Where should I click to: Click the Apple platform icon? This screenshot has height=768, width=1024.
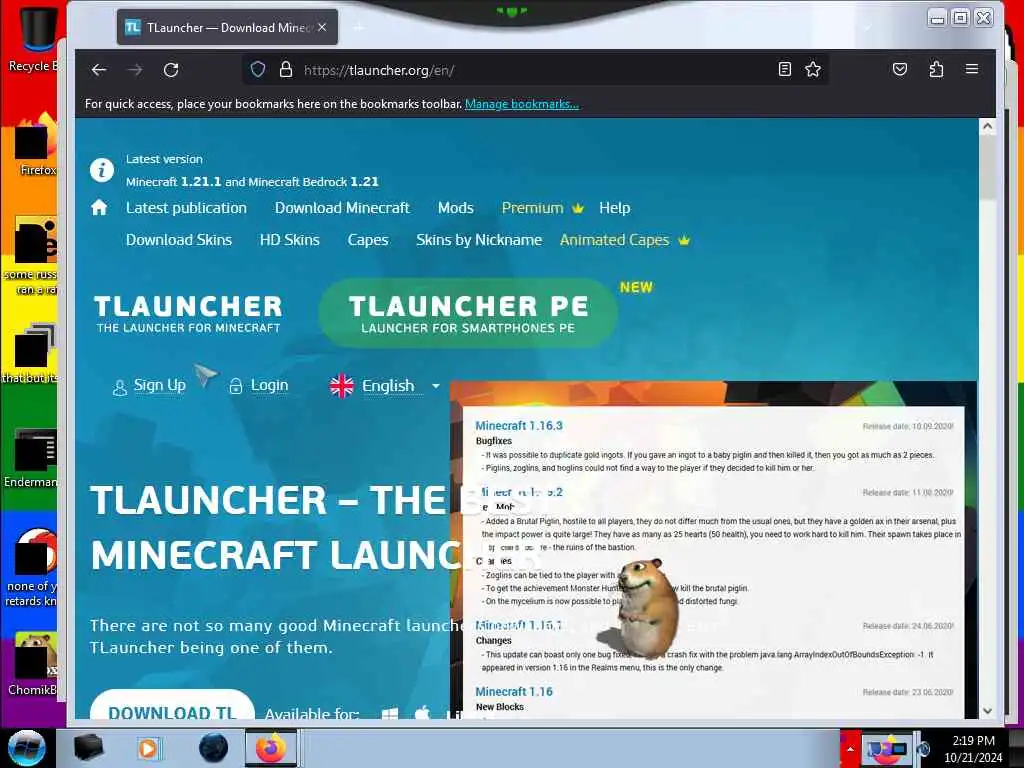coord(423,712)
